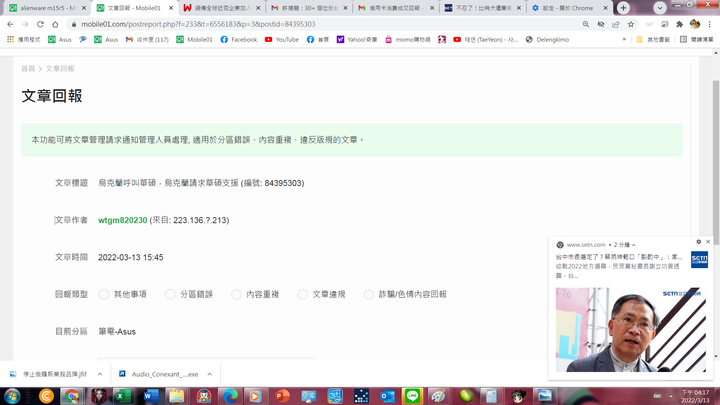The image size is (720, 405).
Task: Open PowerPoint from the taskbar
Action: coord(282,396)
